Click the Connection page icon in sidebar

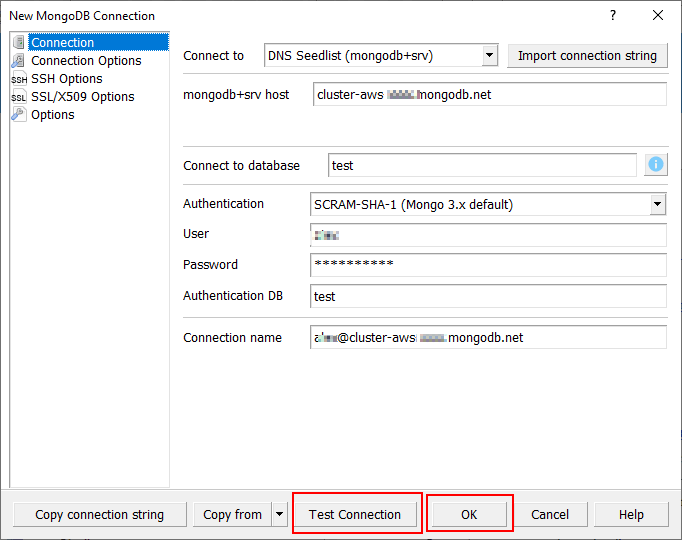coord(19,42)
